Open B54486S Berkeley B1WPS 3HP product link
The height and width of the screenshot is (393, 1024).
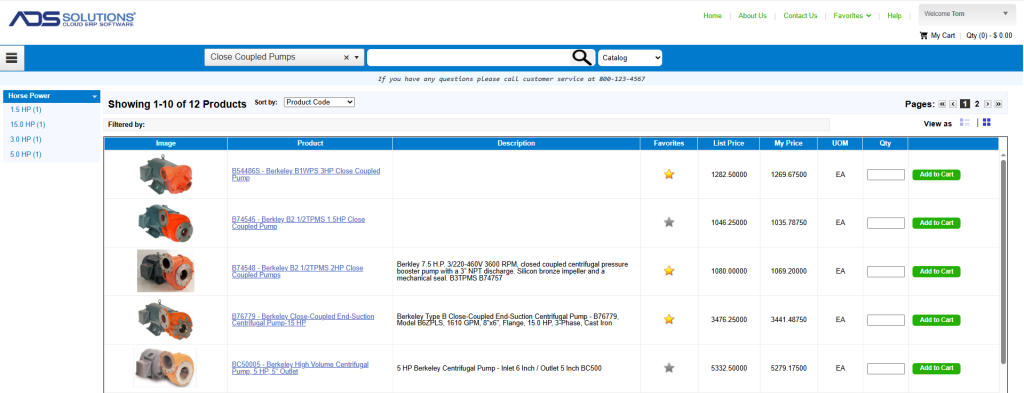coord(306,174)
